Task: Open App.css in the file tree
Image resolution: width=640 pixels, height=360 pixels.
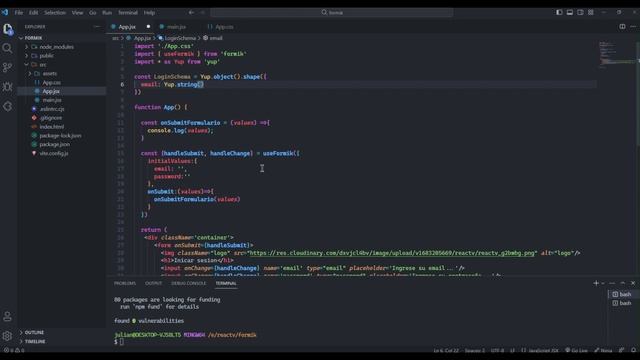Action: 61,82
